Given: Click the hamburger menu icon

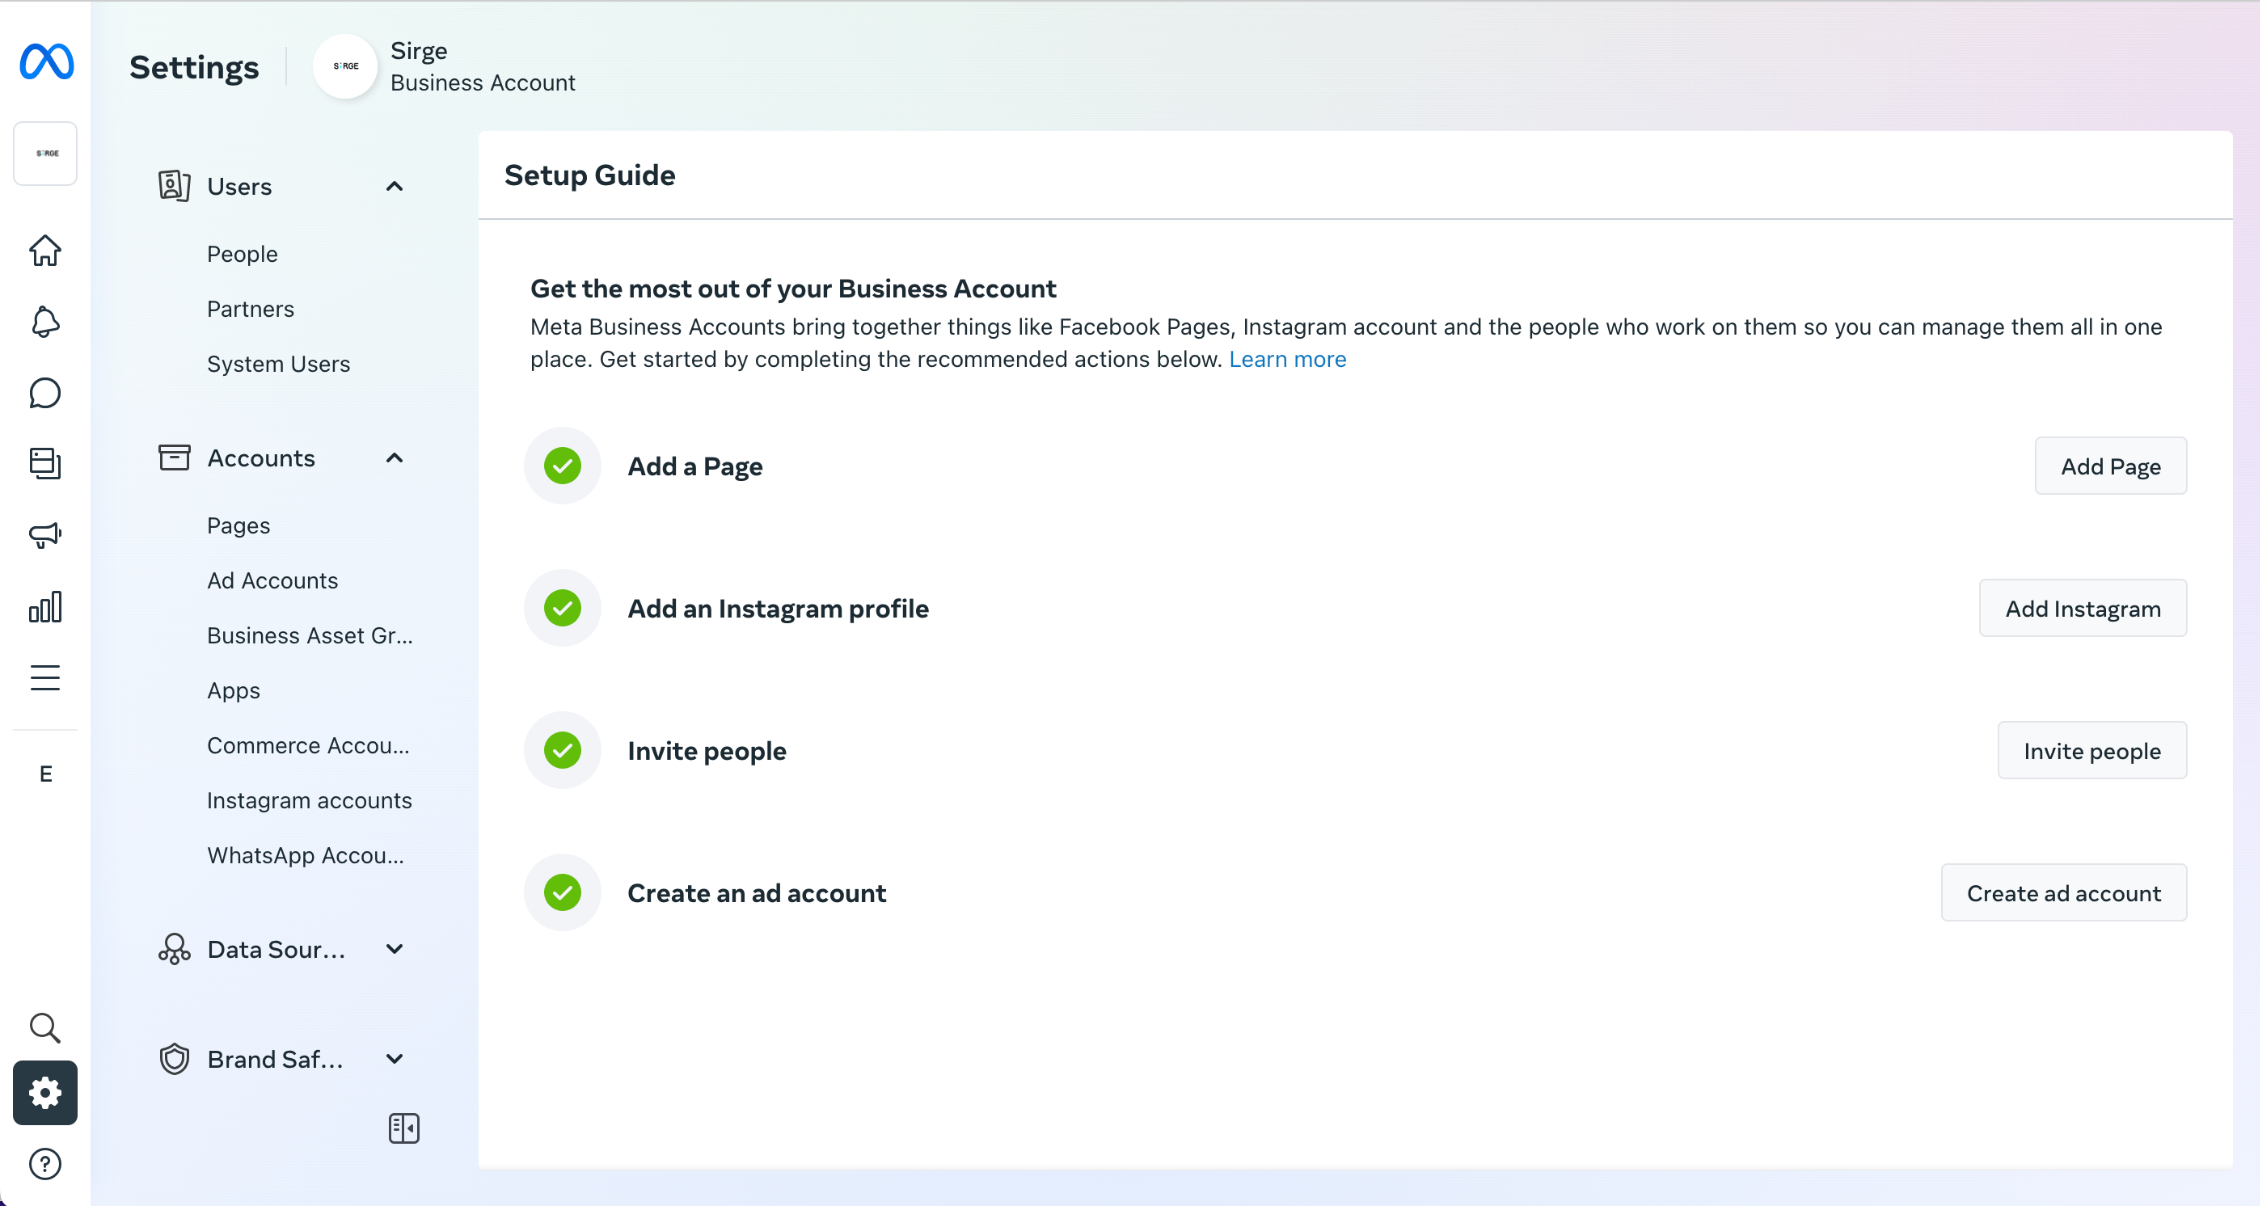Looking at the screenshot, I should [x=45, y=677].
